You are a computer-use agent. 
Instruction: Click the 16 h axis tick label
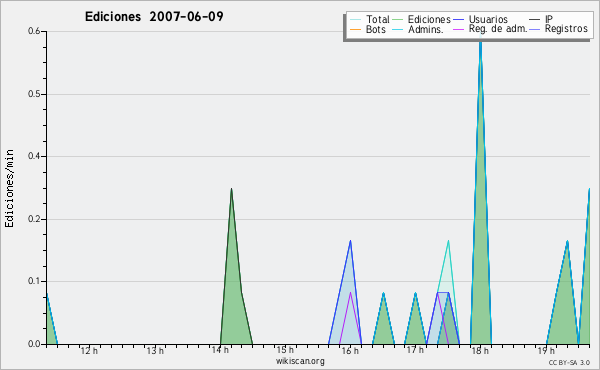coord(350,350)
